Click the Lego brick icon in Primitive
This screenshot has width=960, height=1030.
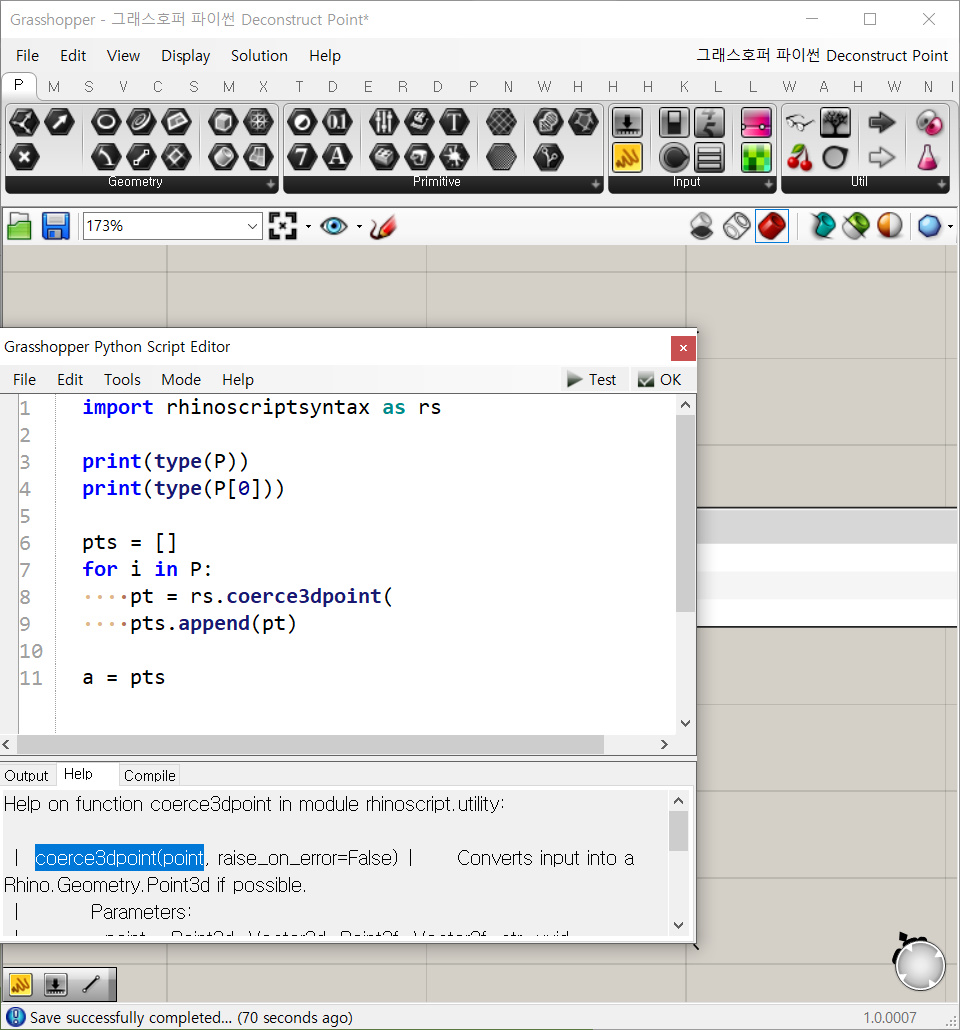coord(384,157)
